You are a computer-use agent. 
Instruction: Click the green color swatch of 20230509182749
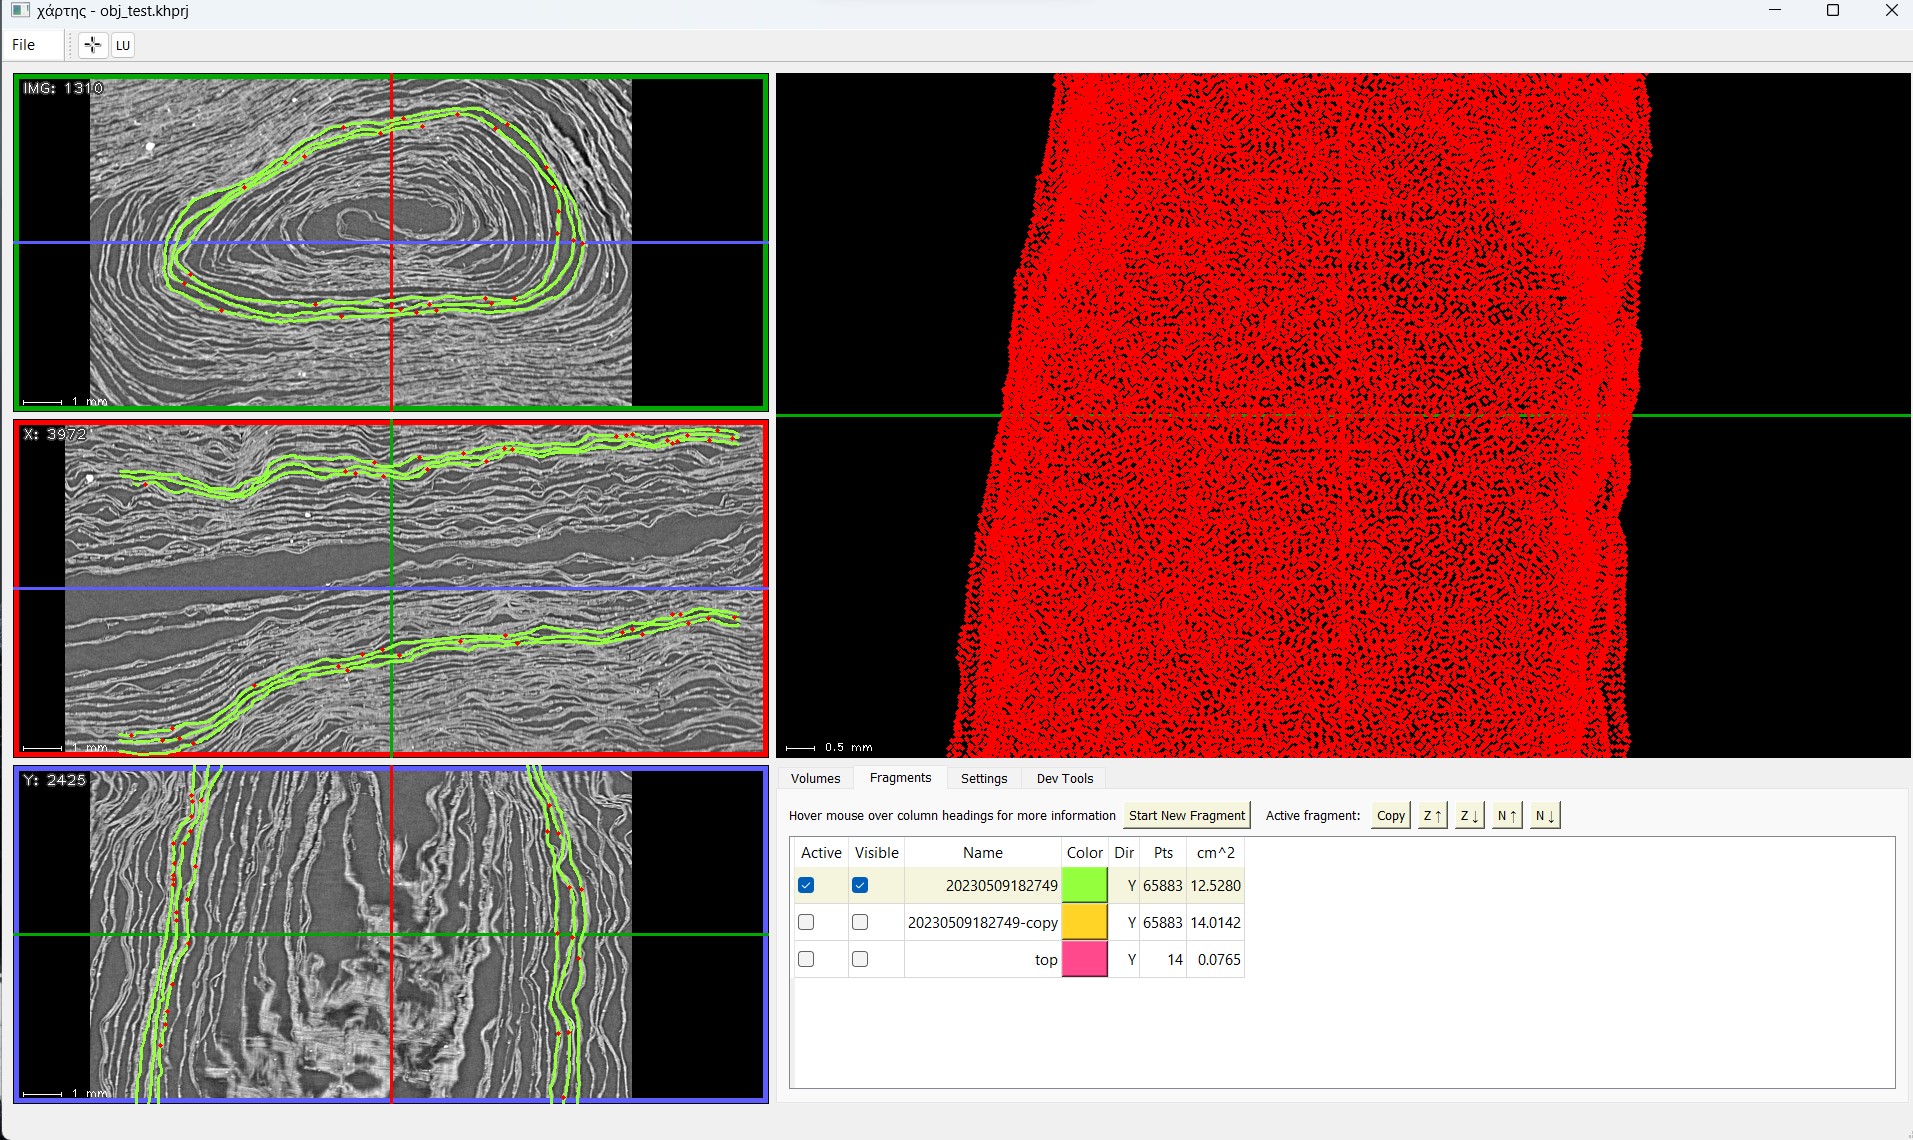[x=1084, y=885]
